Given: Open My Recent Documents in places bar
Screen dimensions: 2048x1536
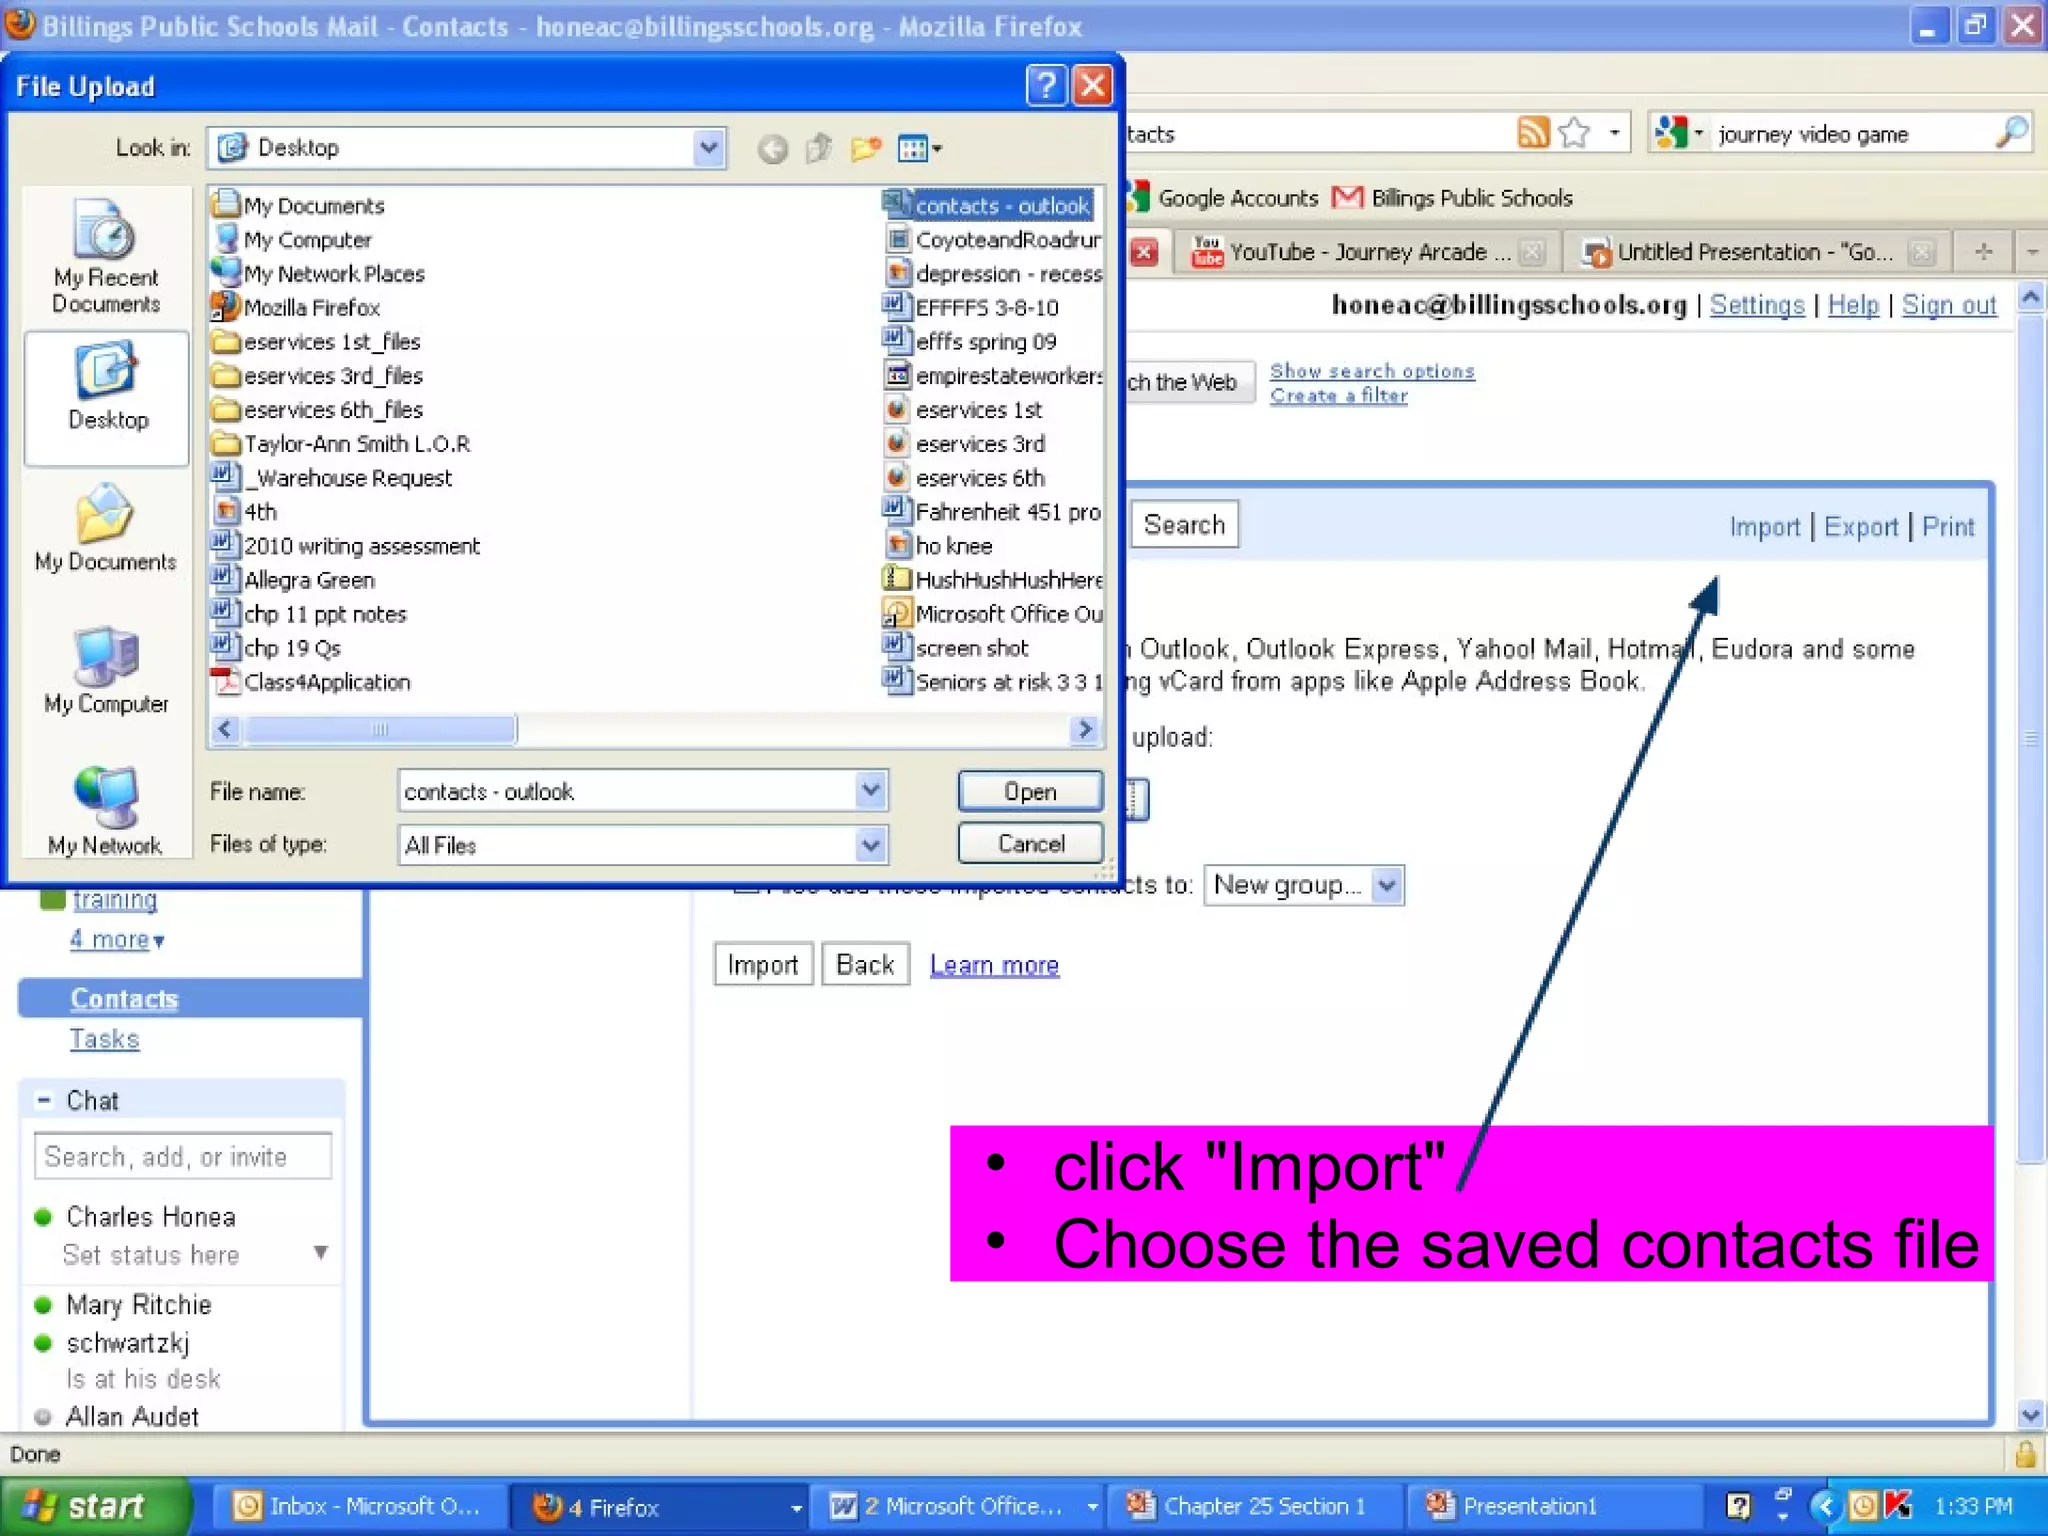Looking at the screenshot, I should point(106,256).
